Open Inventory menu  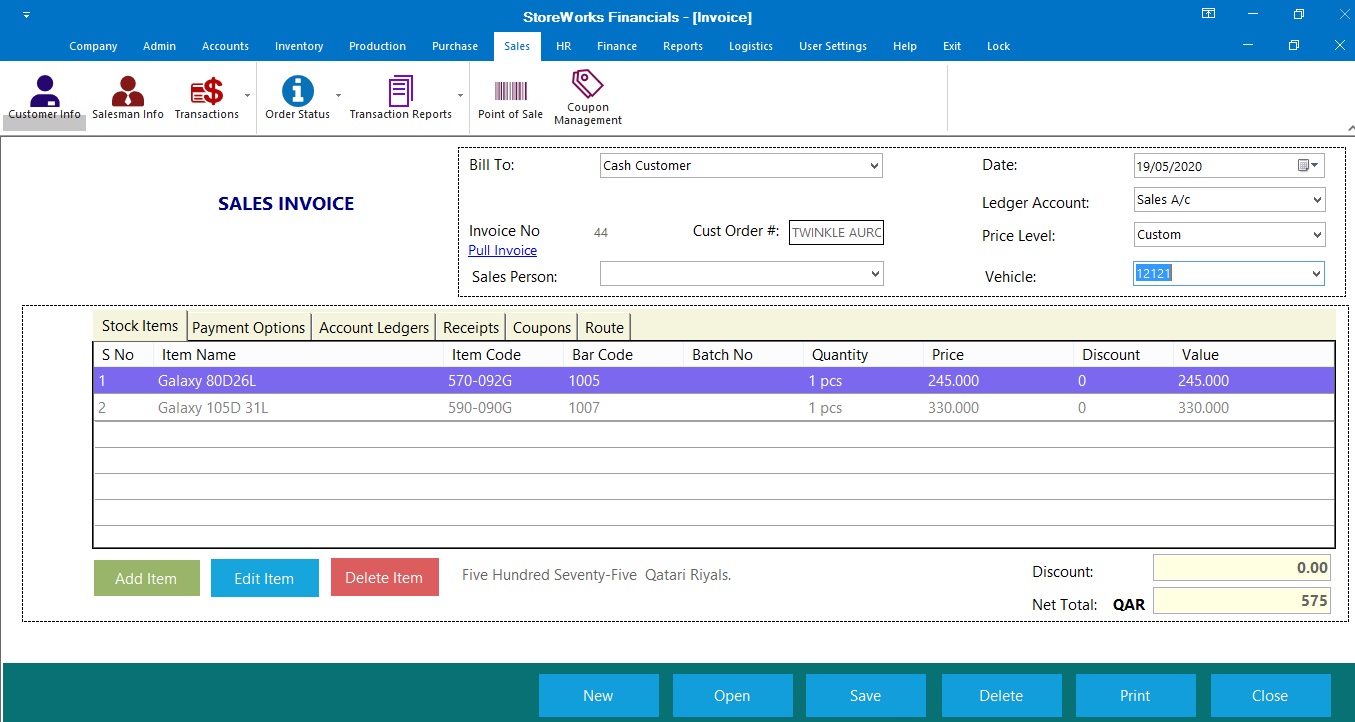pos(299,46)
